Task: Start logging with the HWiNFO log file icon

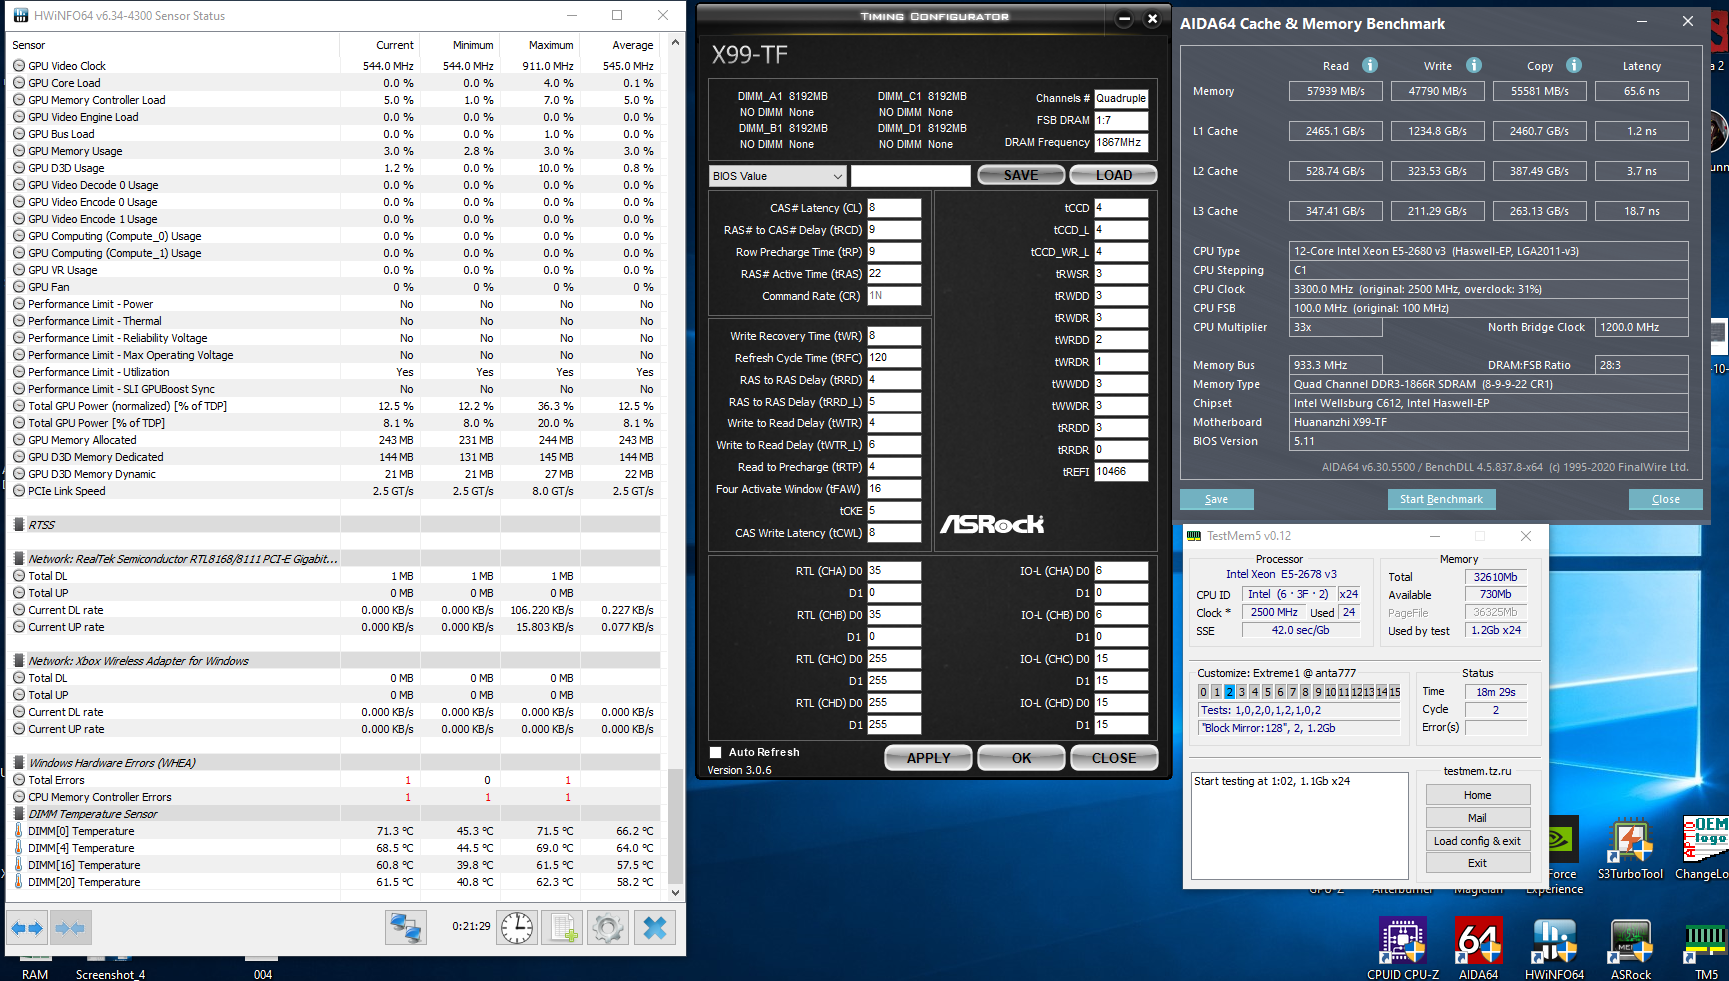Action: tap(563, 928)
